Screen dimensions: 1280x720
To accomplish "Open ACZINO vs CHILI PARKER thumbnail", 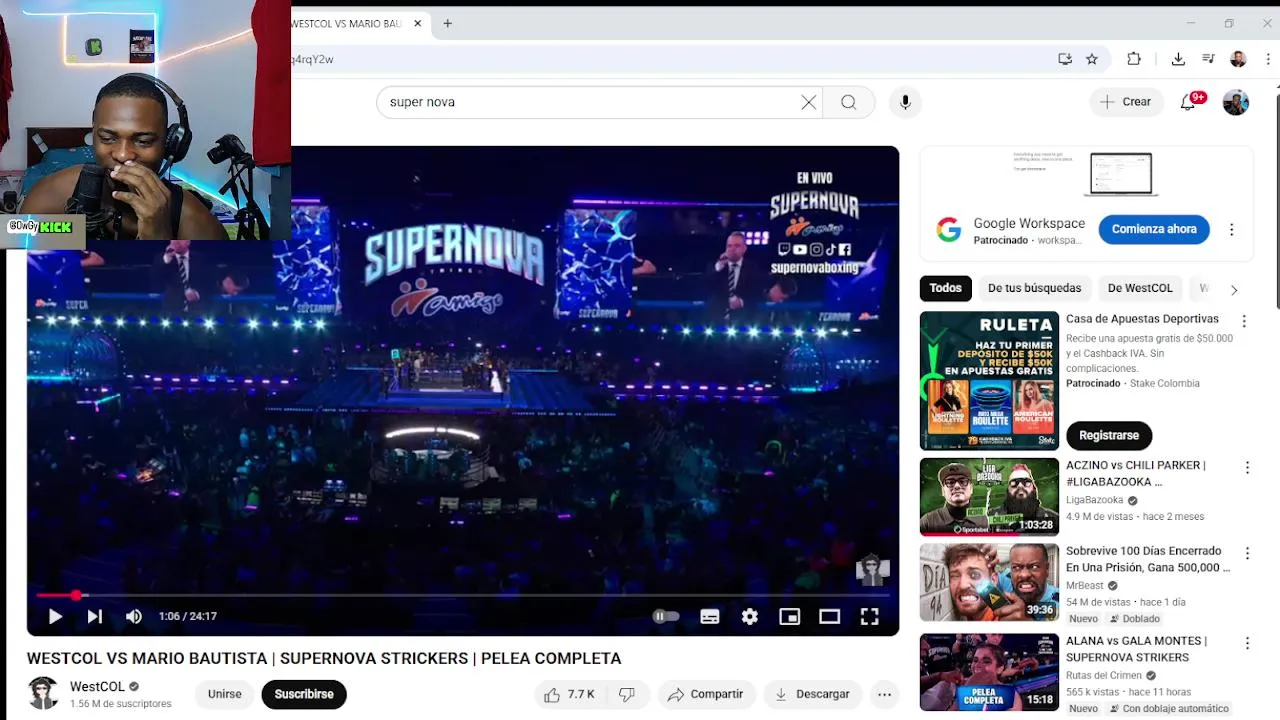I will tap(989, 497).
